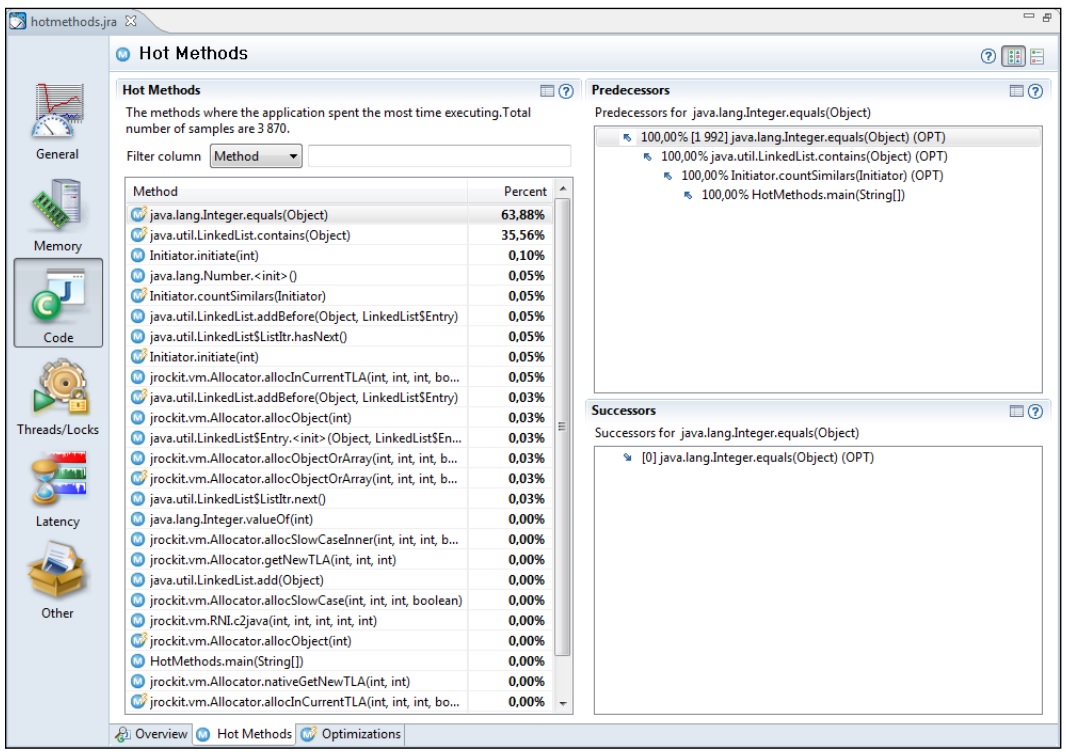The width and height of the screenshot is (1066, 755).
Task: Click method icon beside java.util.LinkedList.contains(Object) row
Action: pos(139,235)
